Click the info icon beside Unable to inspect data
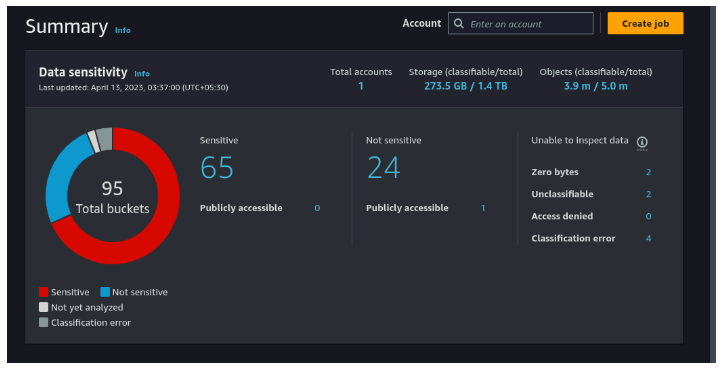 coord(642,142)
